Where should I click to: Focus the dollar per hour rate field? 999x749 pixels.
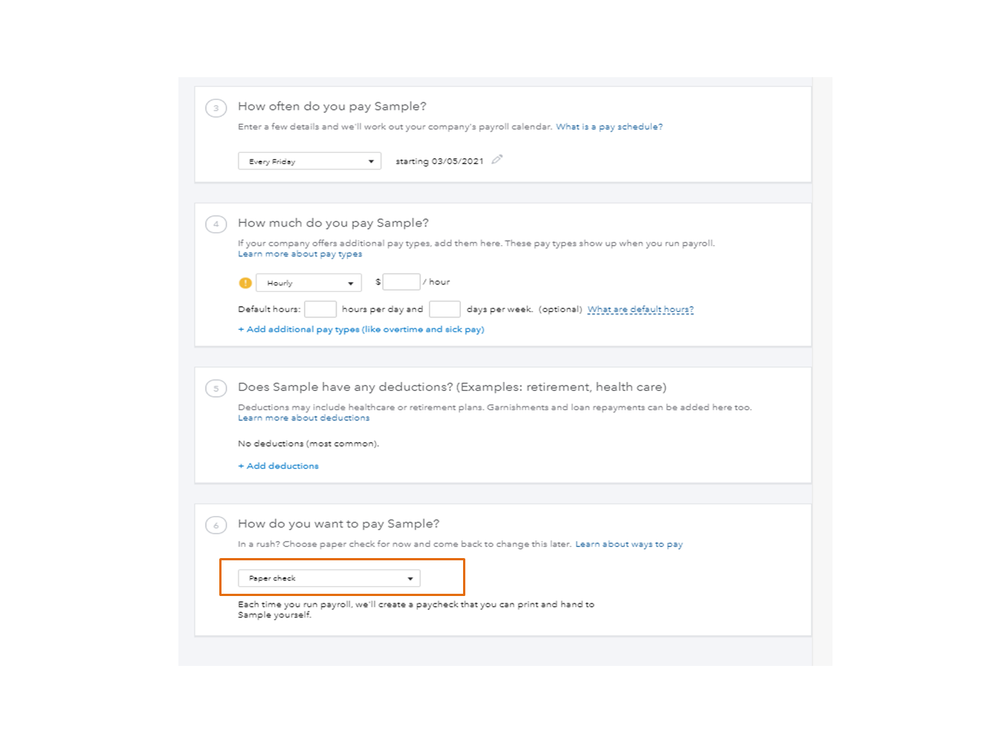pos(401,282)
